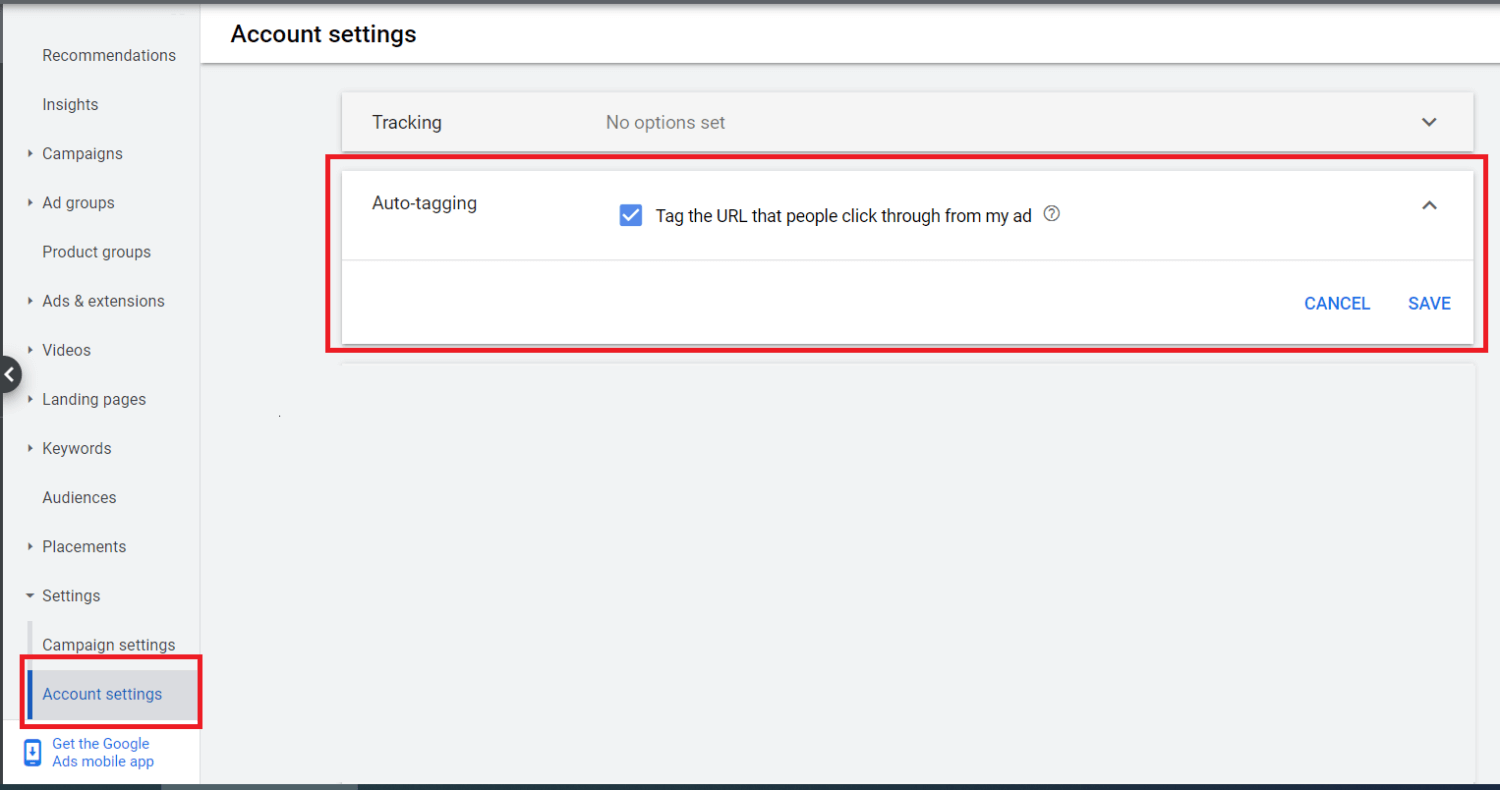The height and width of the screenshot is (790, 1500).
Task: Click the help icon beside auto-tagging text
Action: click(1051, 214)
